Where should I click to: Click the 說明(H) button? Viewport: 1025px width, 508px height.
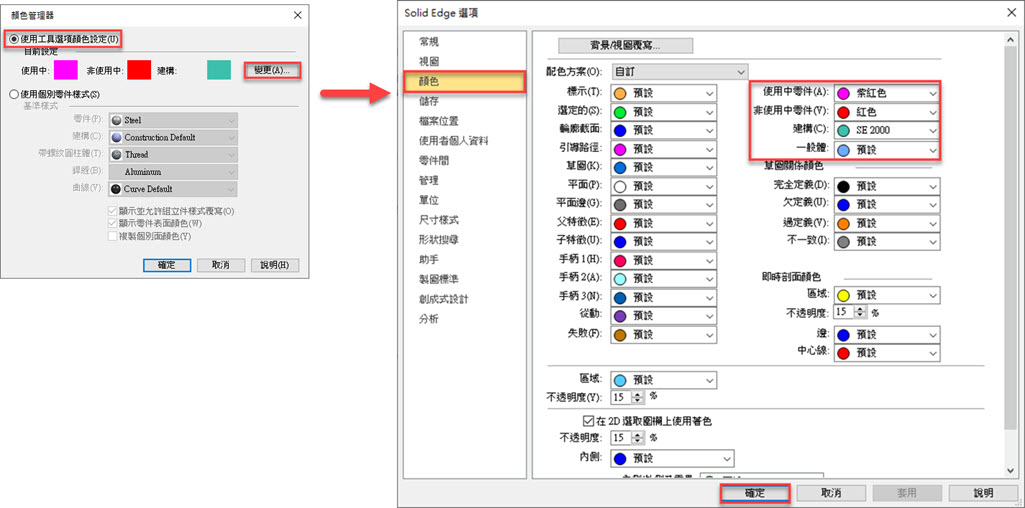tap(275, 265)
